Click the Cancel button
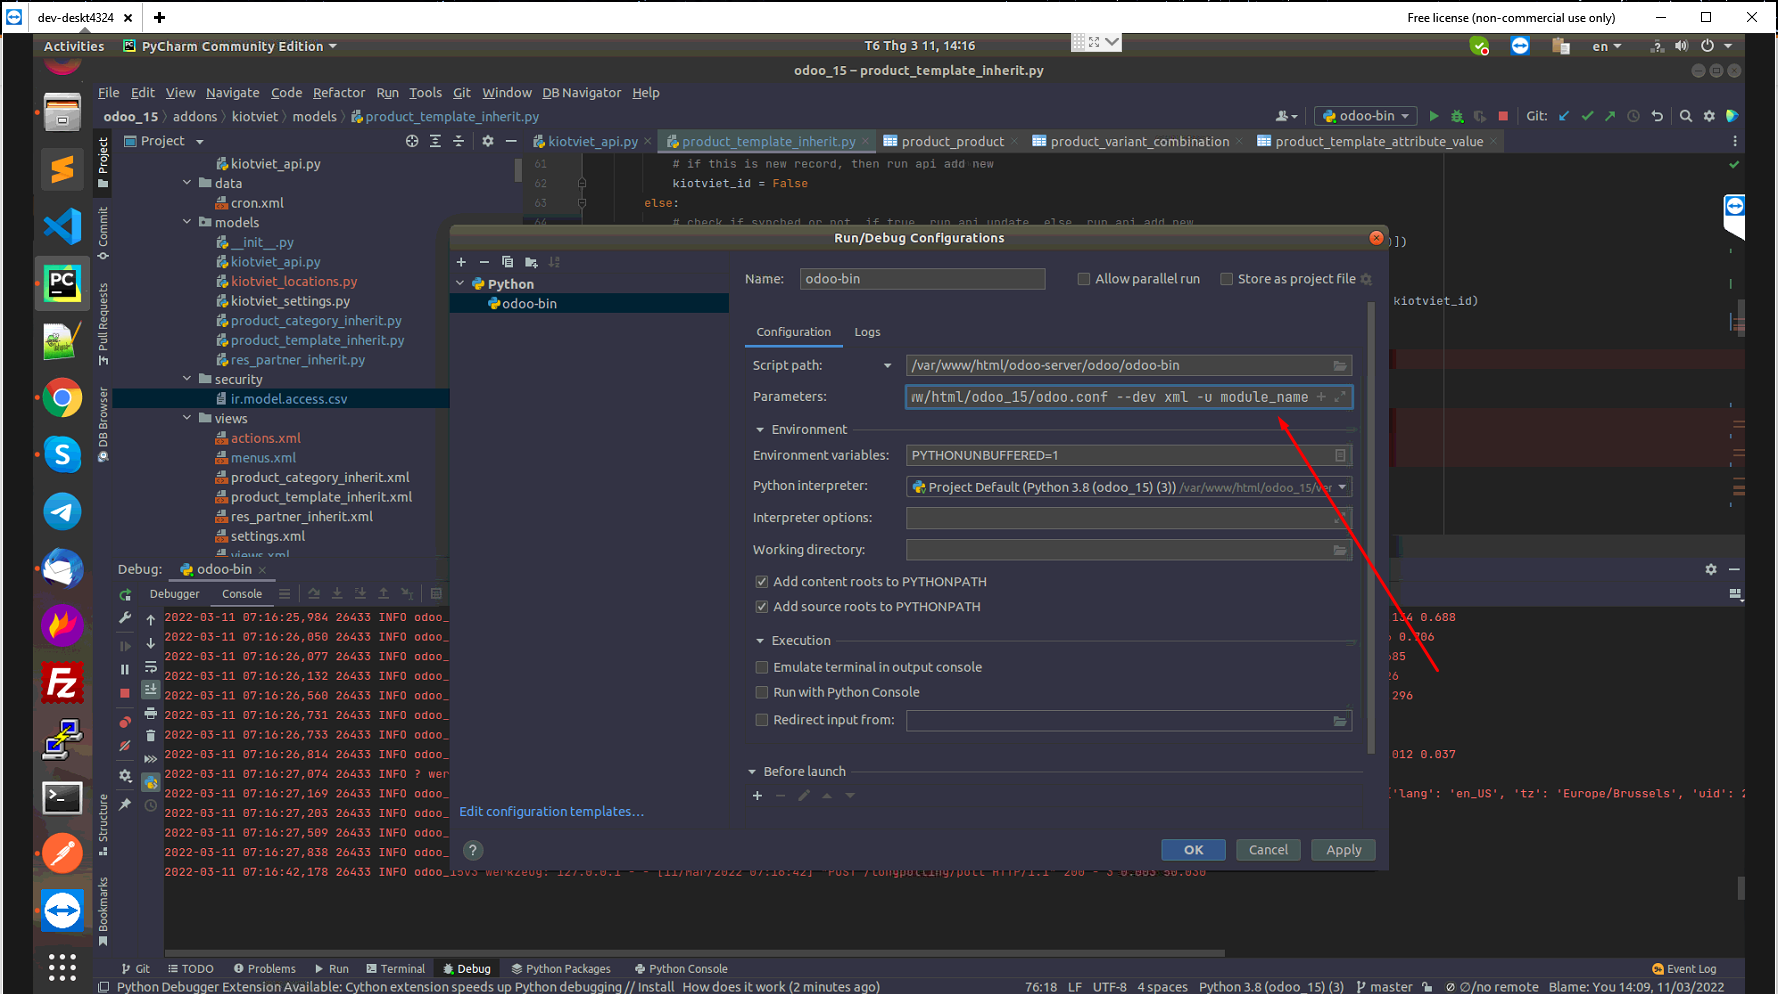Screen dimensions: 1778x994 [x=1268, y=850]
